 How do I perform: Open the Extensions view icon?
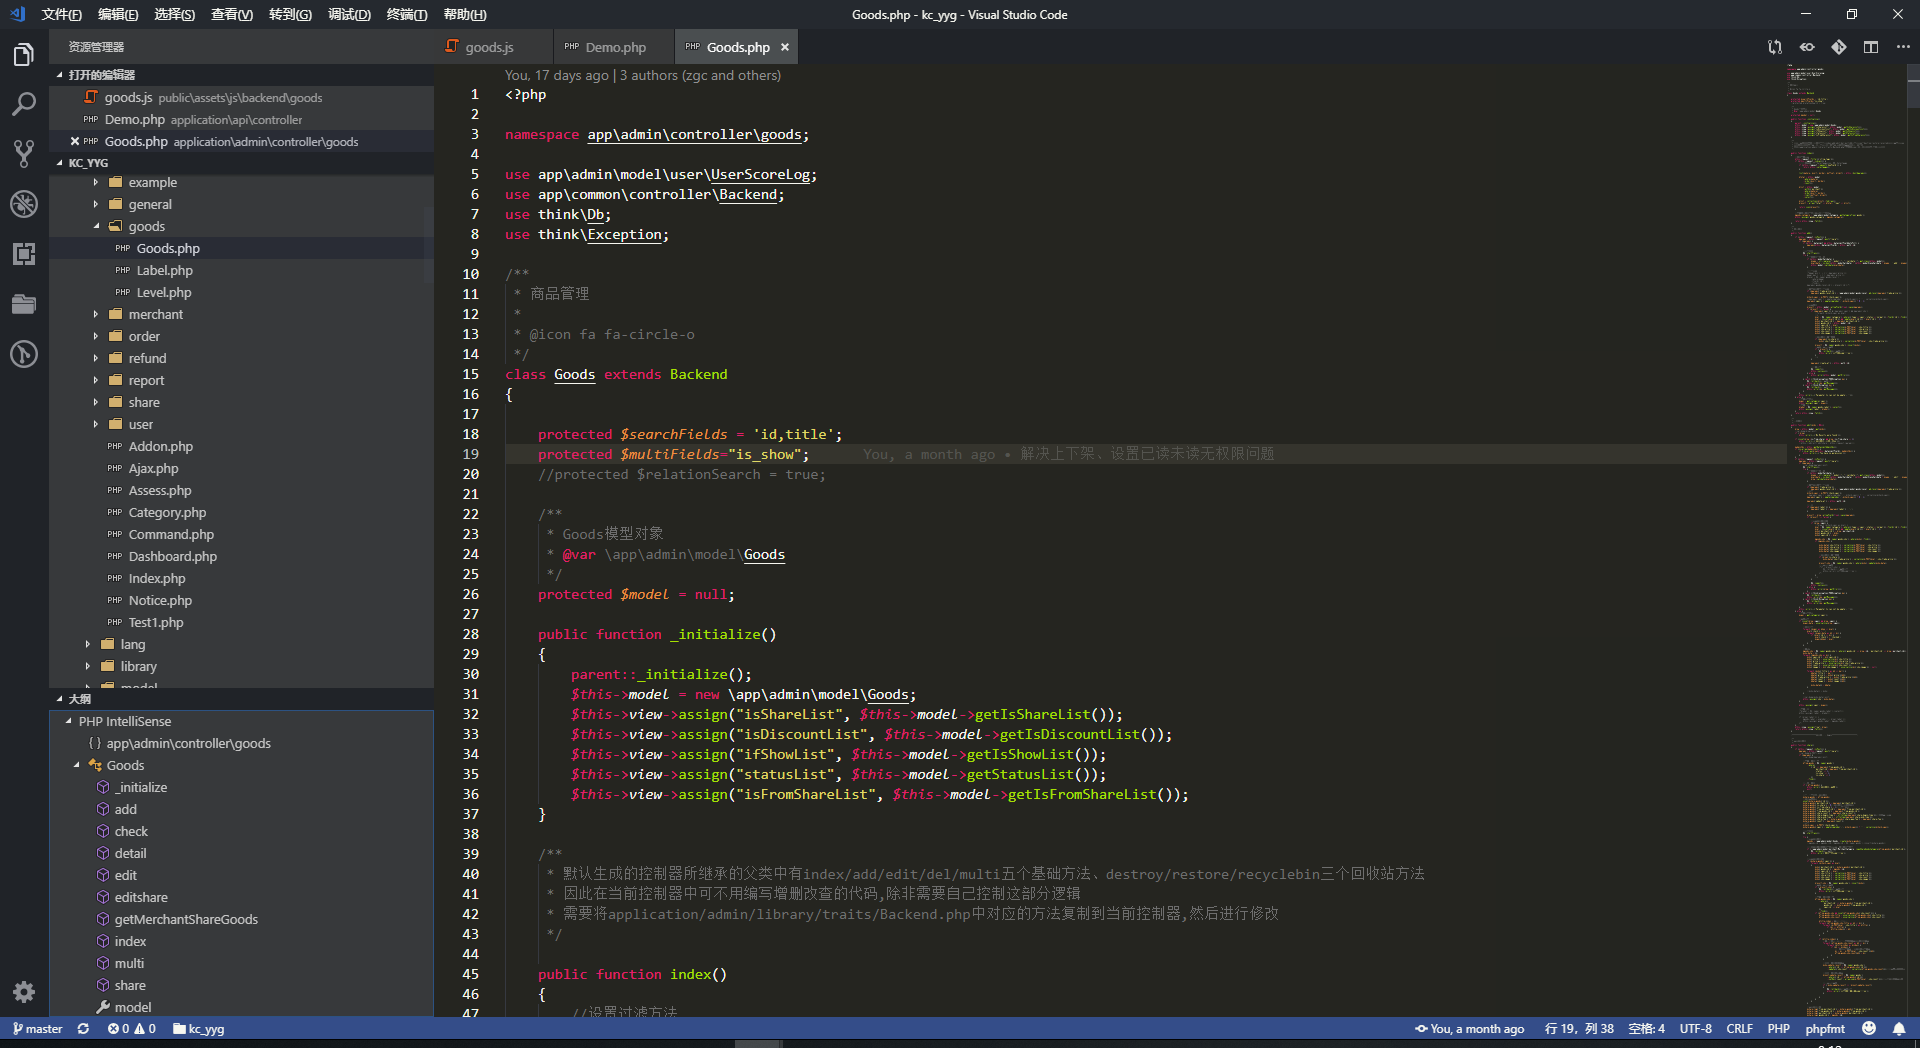24,254
